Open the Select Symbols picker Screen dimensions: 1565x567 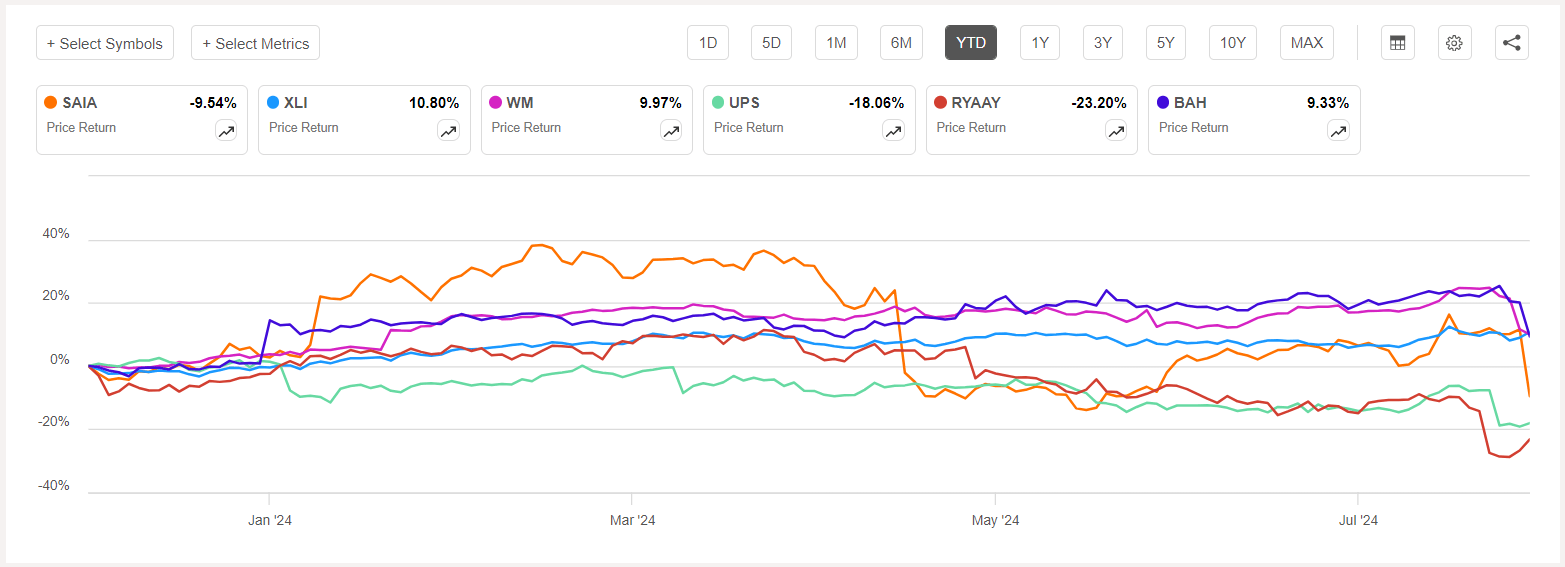105,43
